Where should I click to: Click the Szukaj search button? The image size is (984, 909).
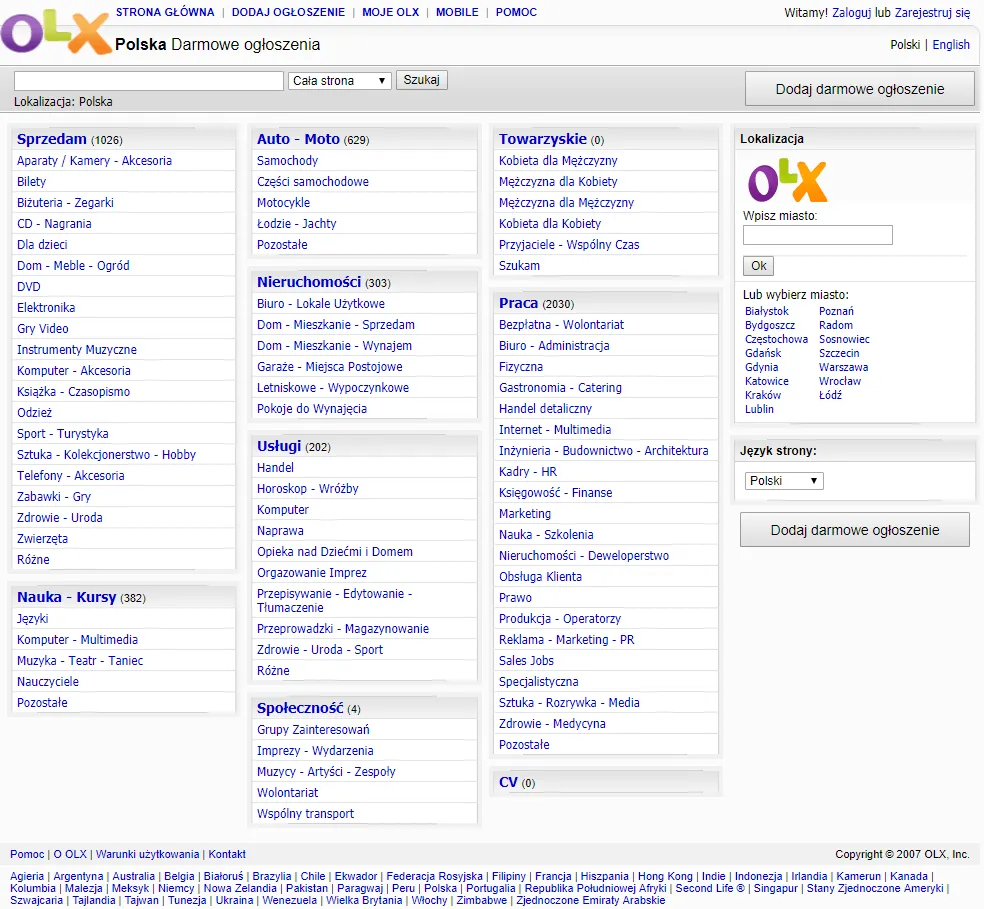(x=422, y=80)
